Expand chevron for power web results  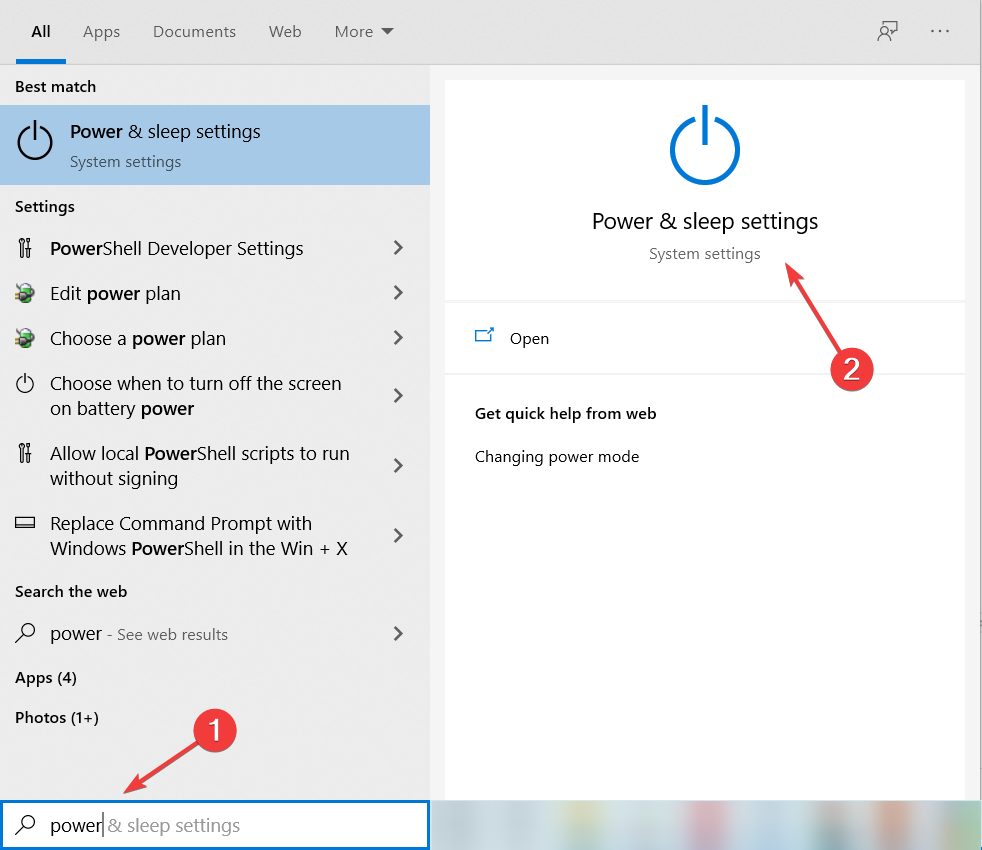398,633
